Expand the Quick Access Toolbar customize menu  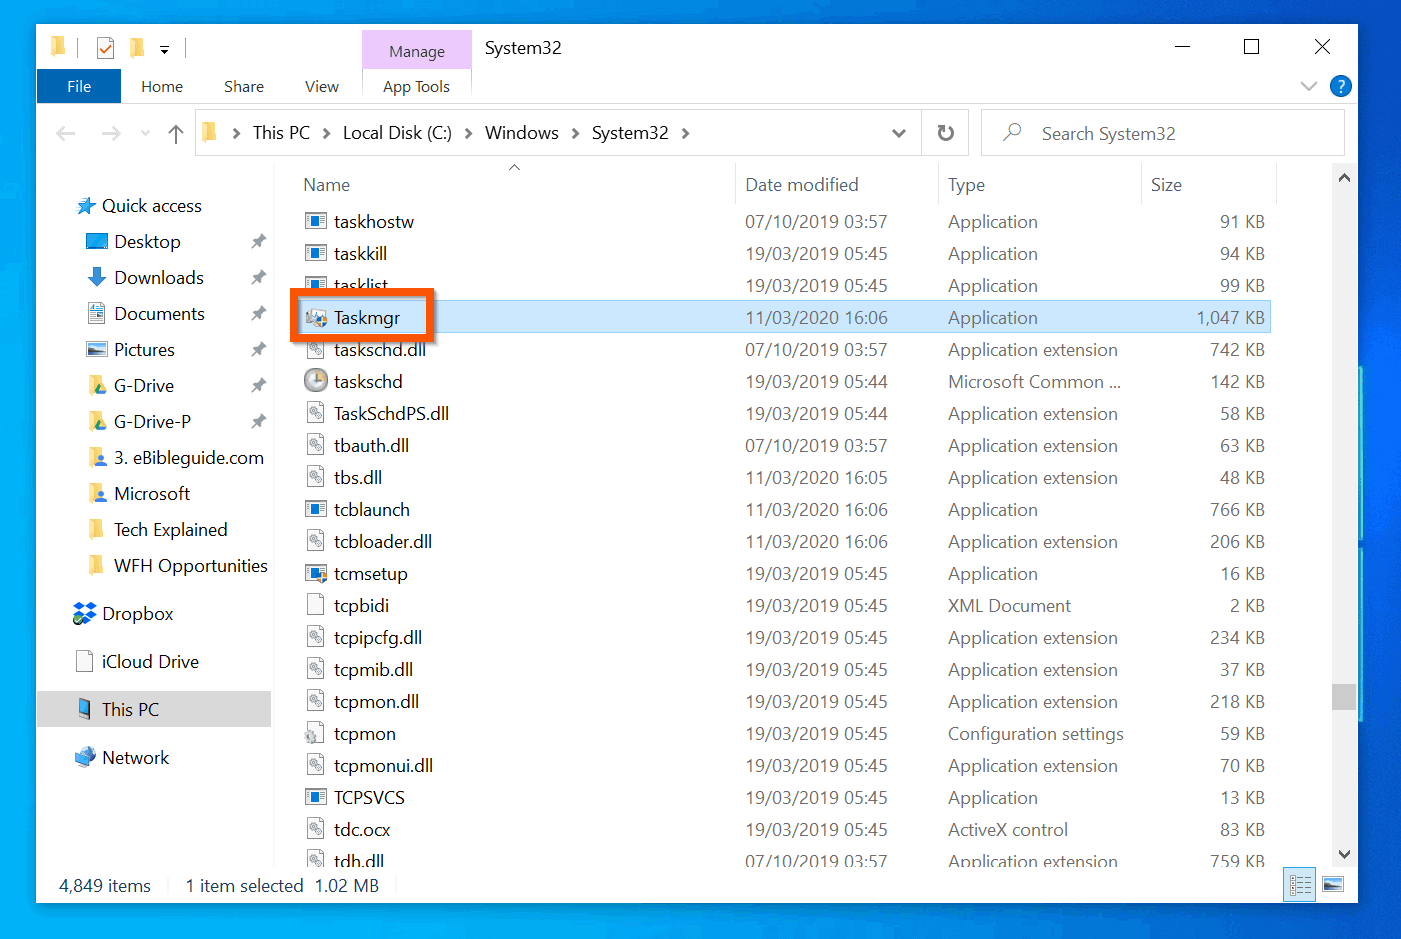(x=166, y=47)
